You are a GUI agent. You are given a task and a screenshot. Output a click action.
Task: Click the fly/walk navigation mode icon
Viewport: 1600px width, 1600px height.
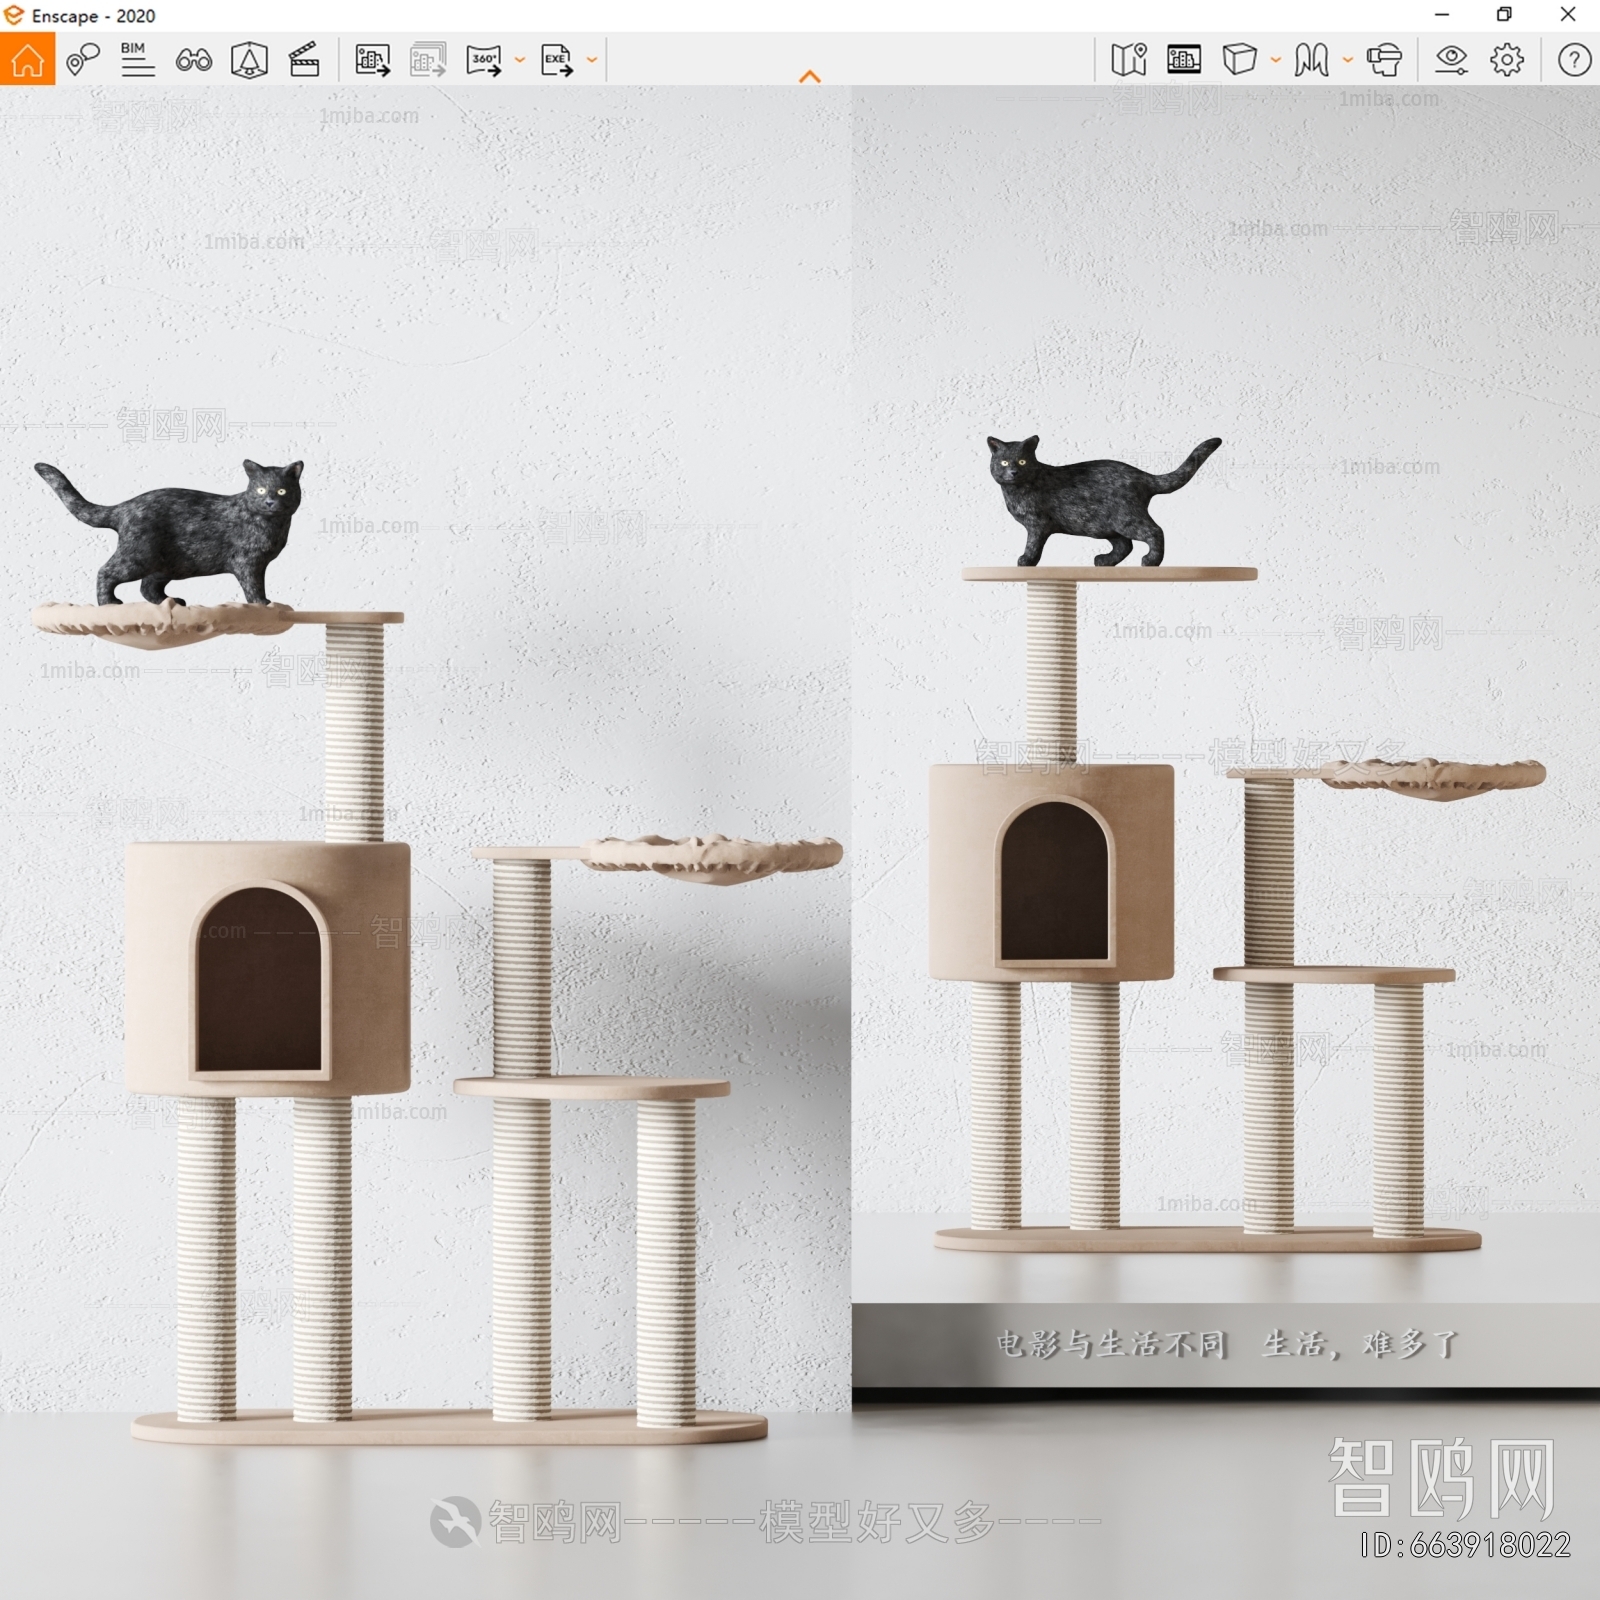pyautogui.click(x=1311, y=60)
